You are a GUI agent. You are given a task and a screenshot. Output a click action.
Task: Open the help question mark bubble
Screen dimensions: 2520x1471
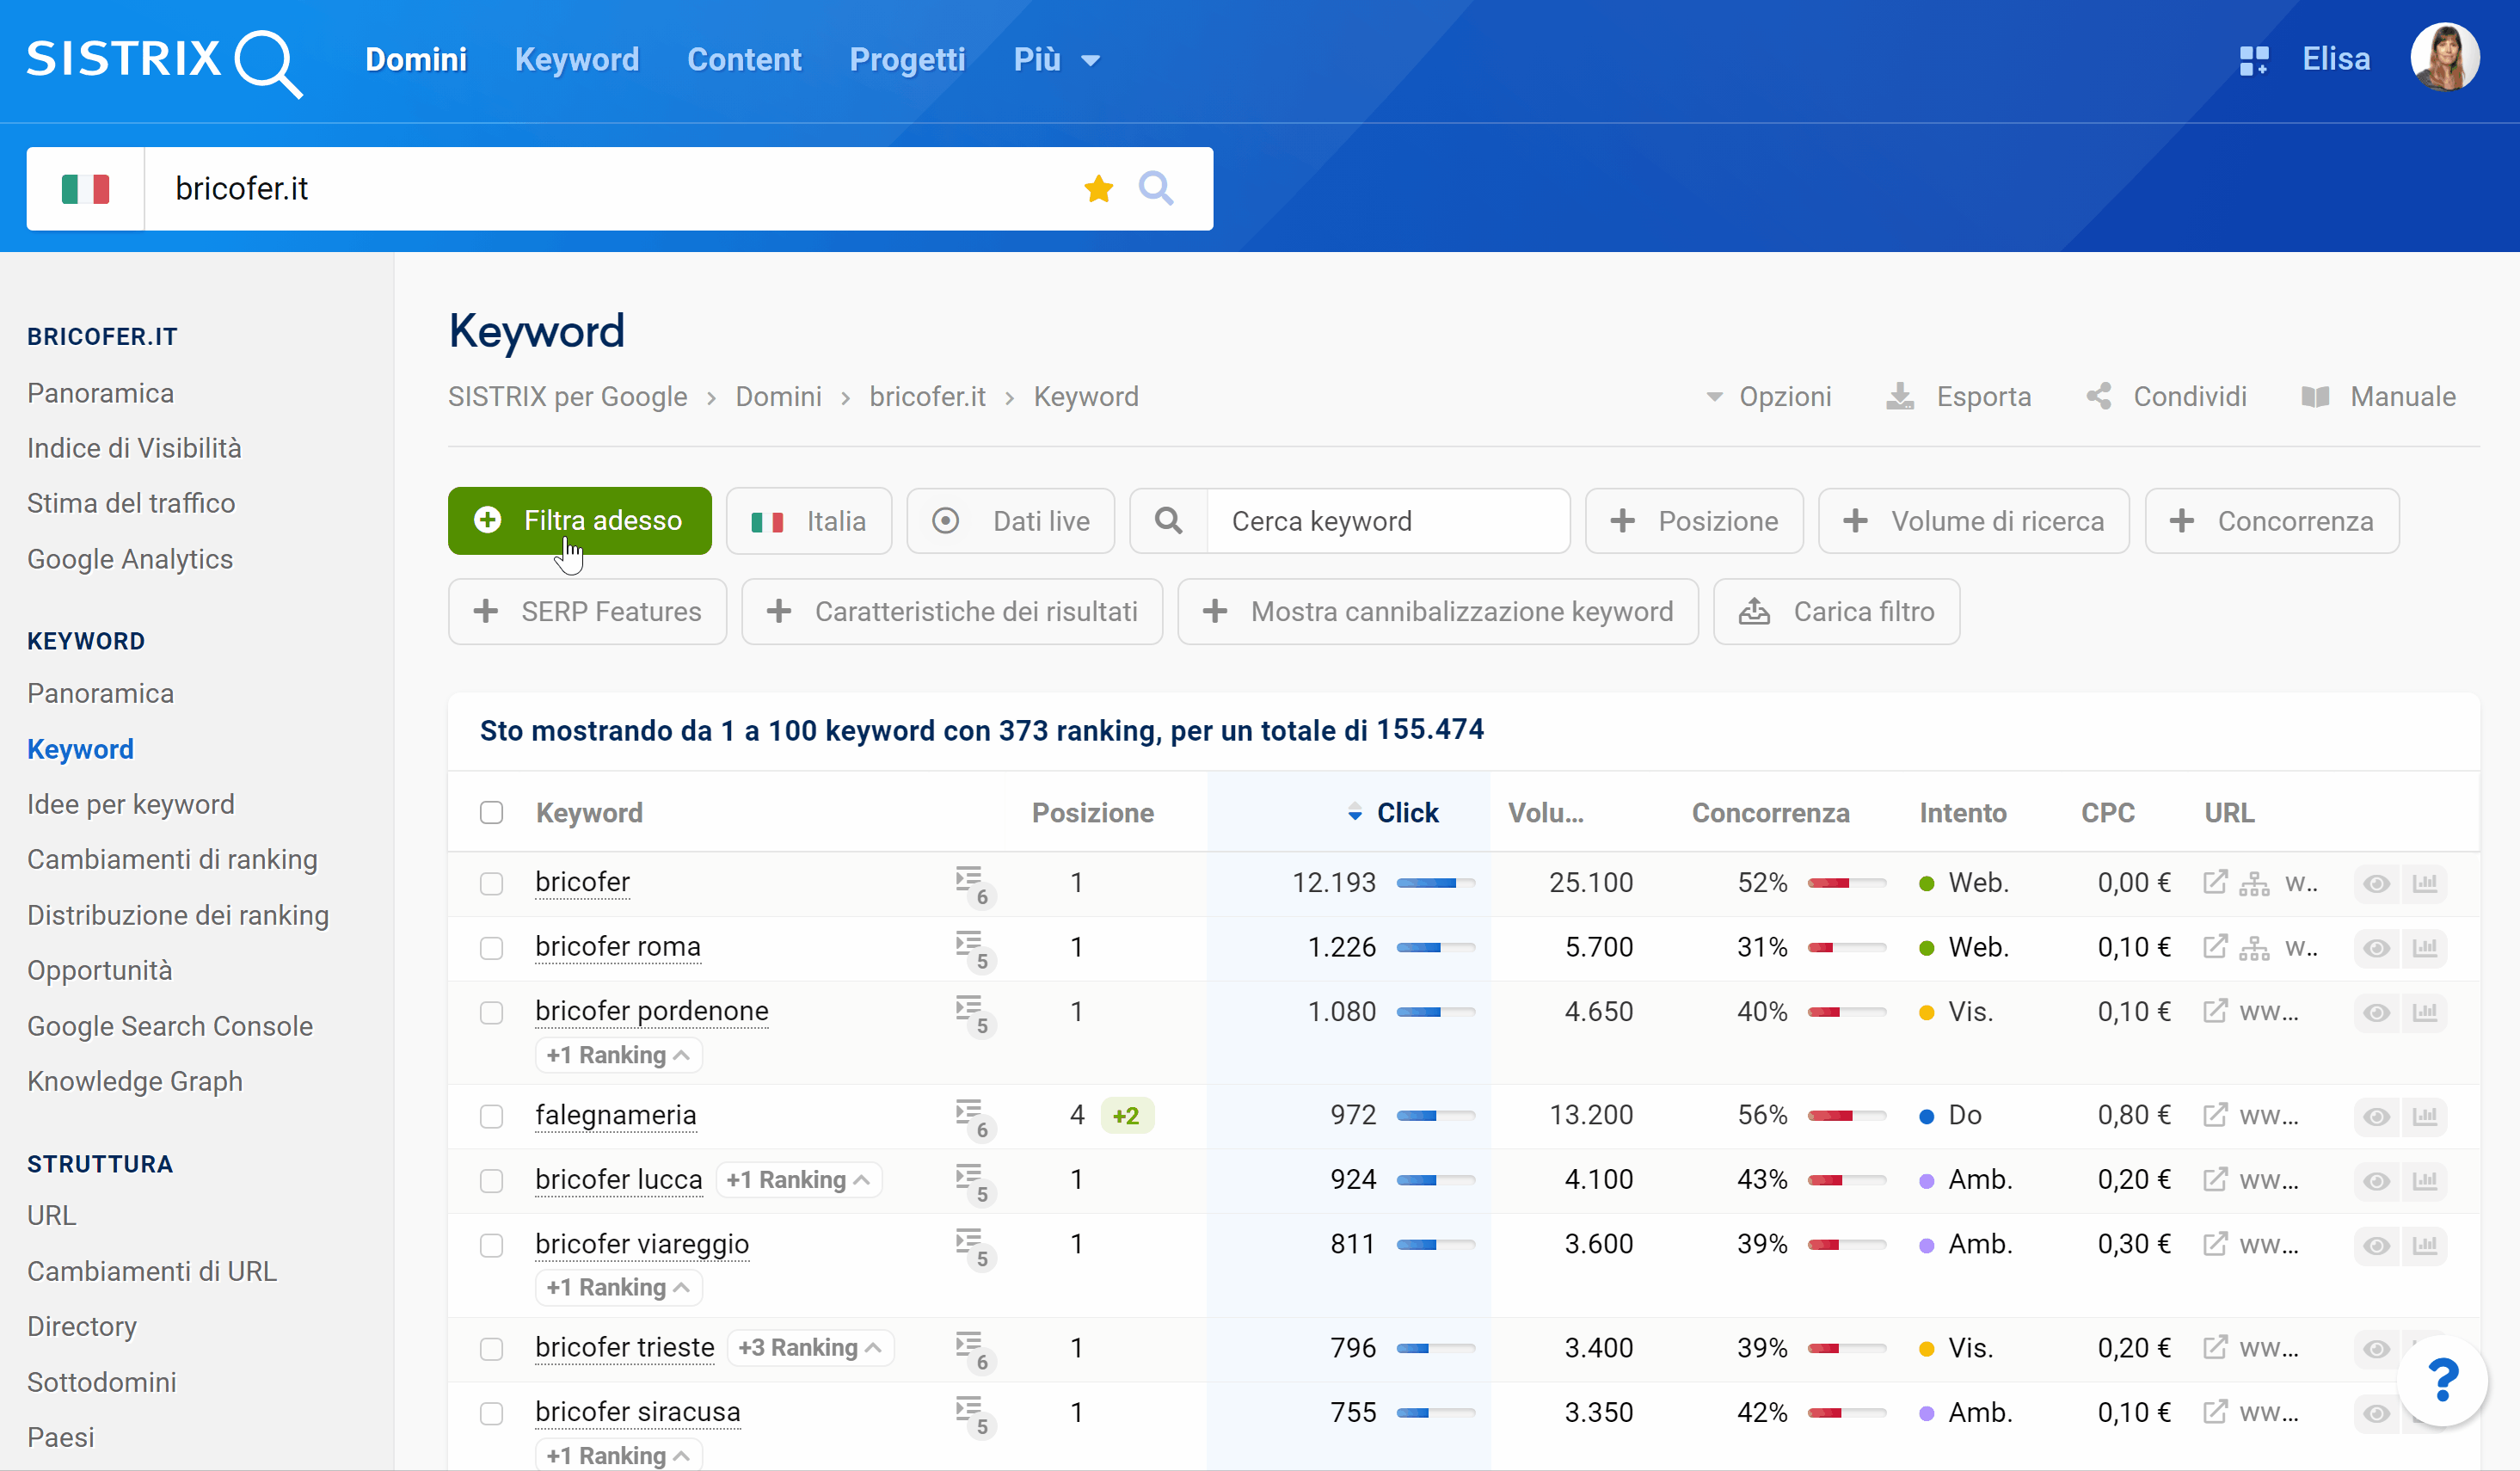2442,1380
